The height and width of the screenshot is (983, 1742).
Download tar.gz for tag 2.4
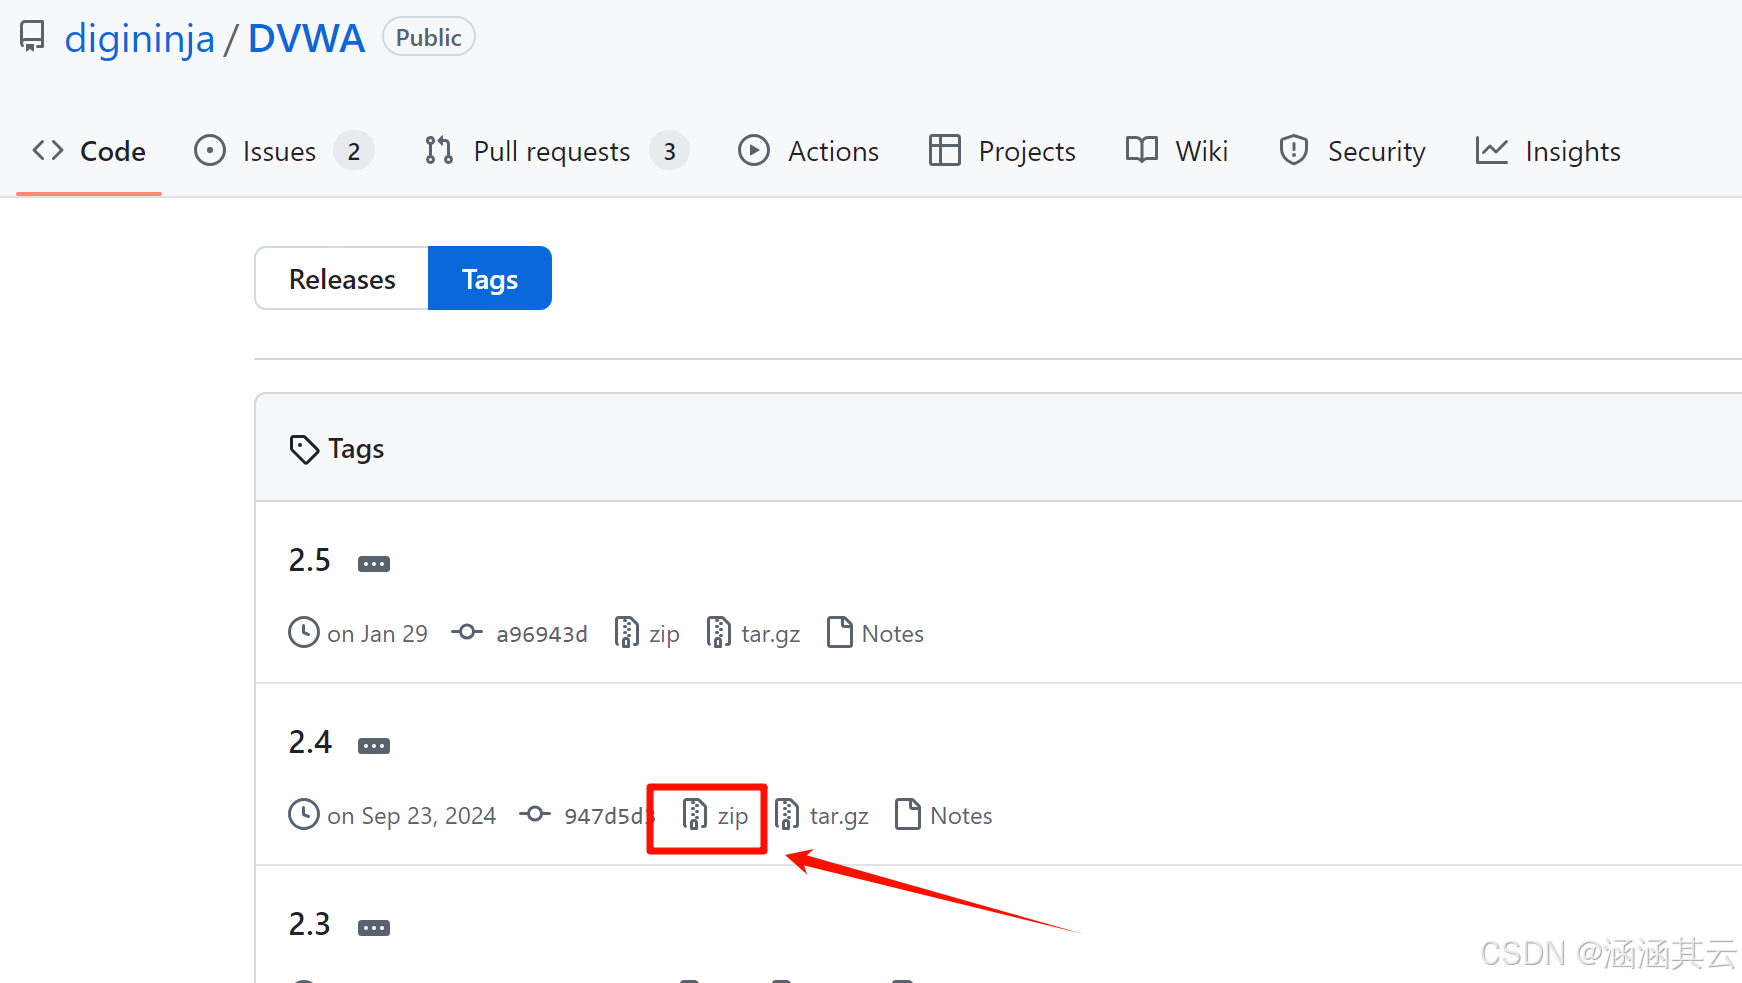[839, 816]
